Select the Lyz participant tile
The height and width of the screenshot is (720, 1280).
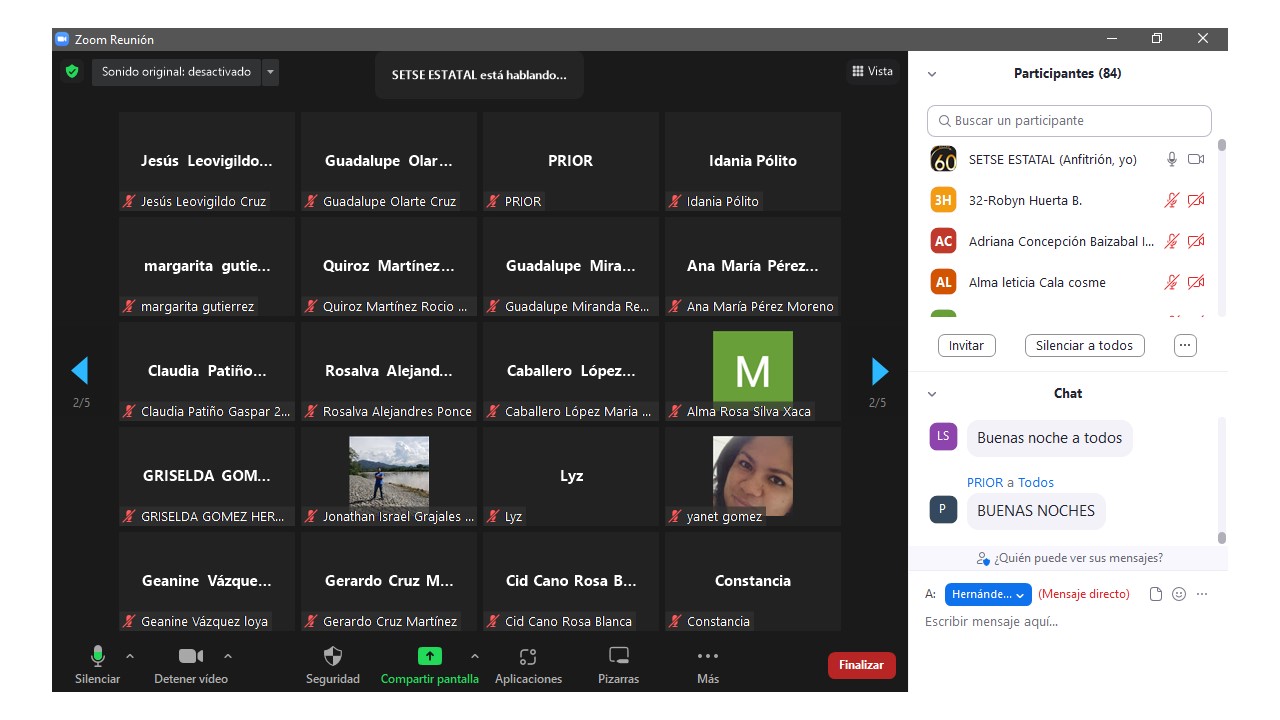pyautogui.click(x=571, y=477)
